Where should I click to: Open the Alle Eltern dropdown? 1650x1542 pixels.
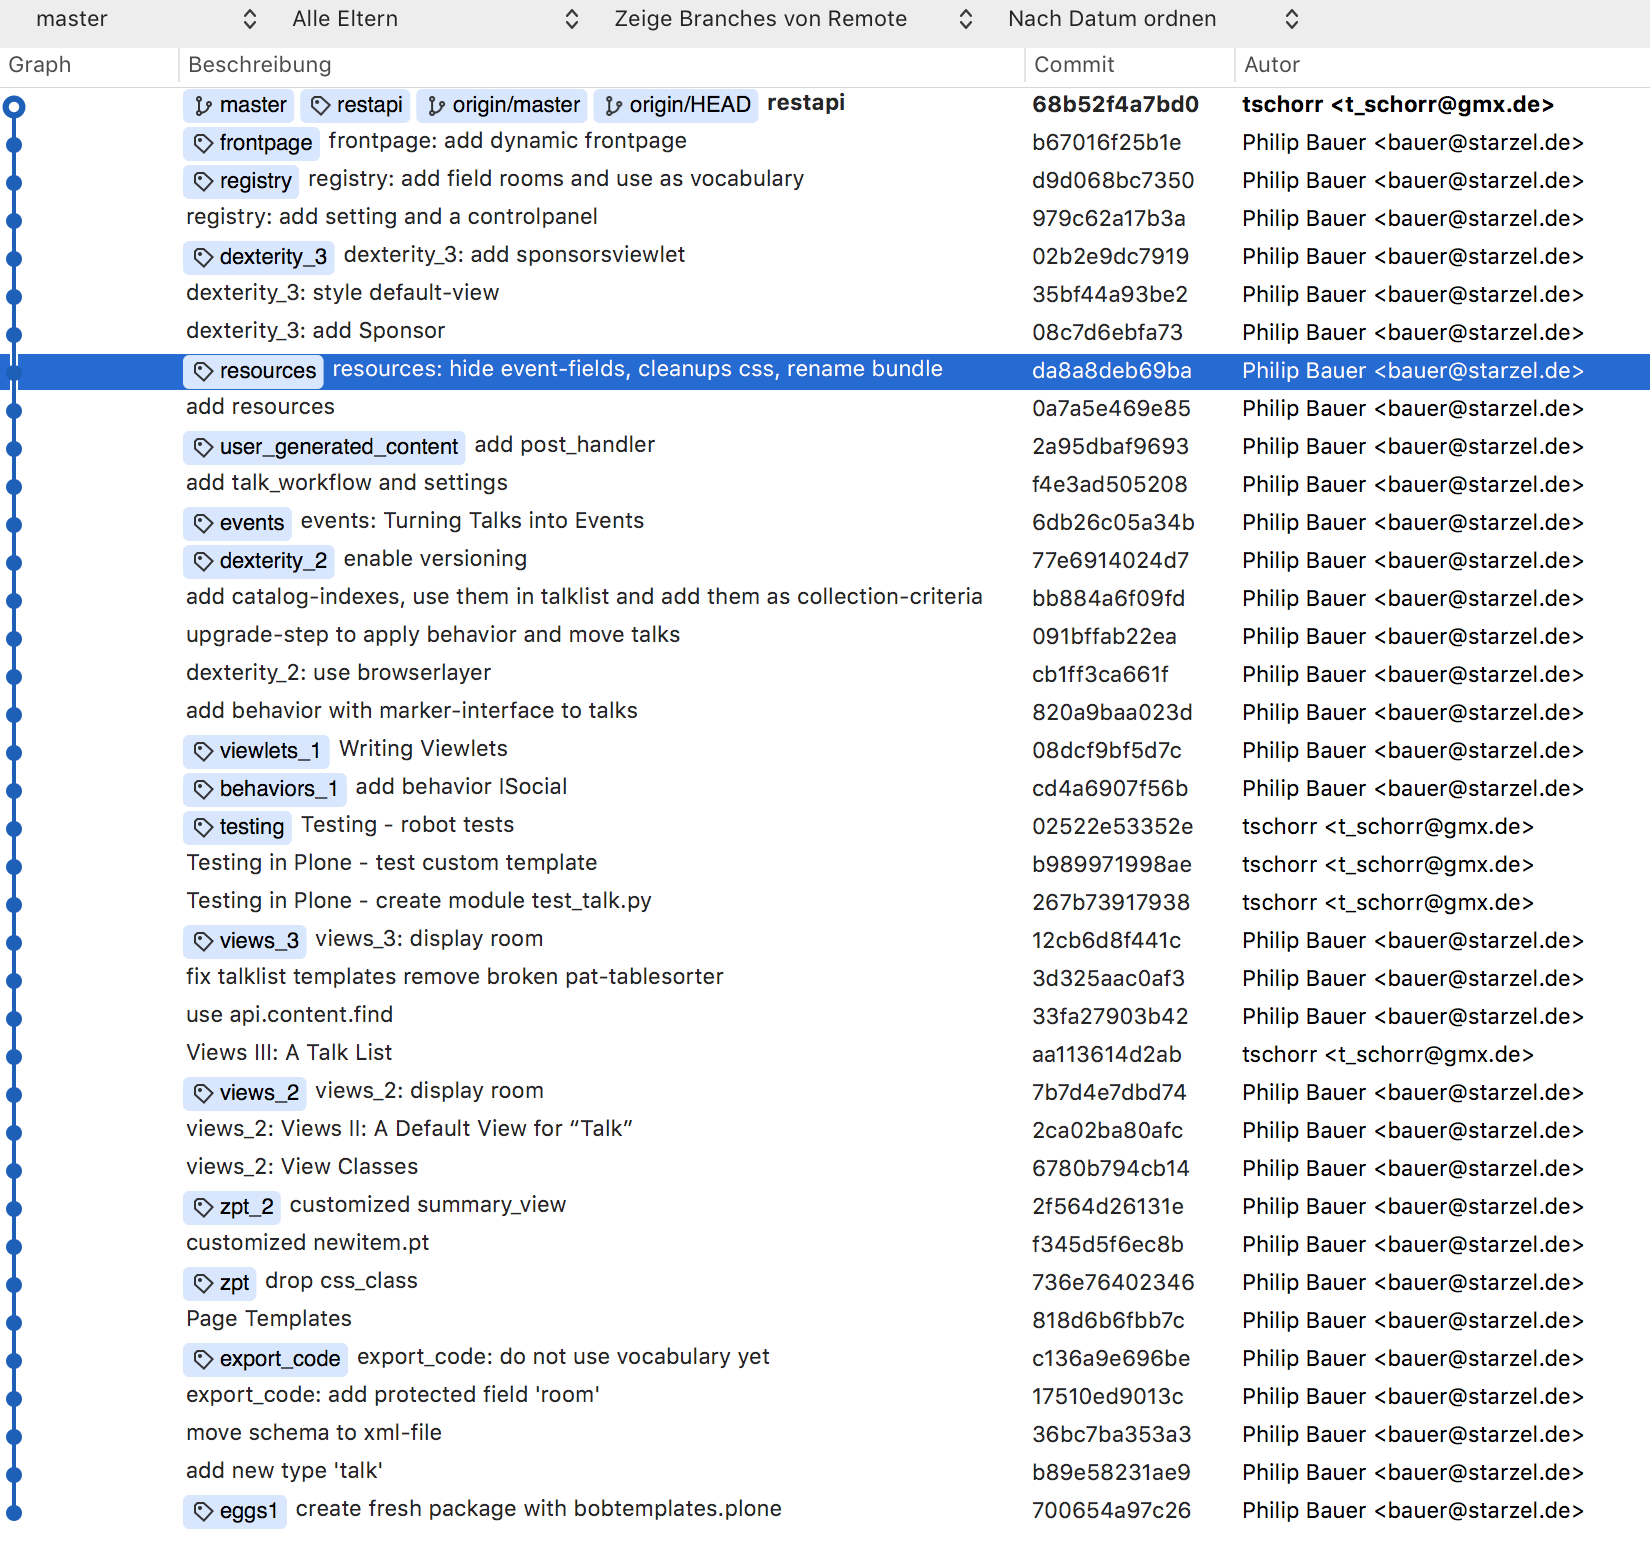point(435,19)
